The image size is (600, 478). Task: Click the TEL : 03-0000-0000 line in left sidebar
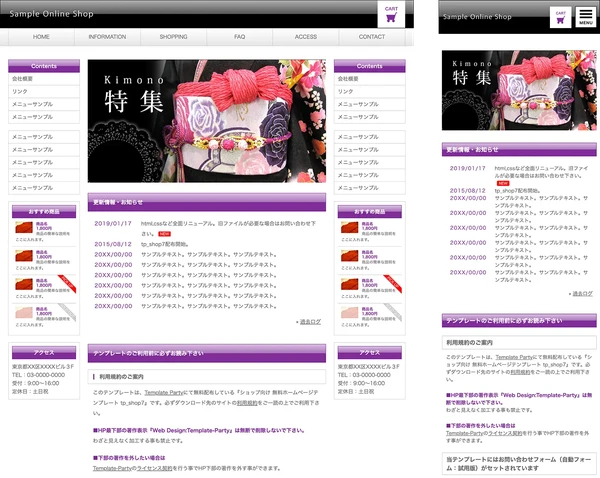tap(38, 375)
